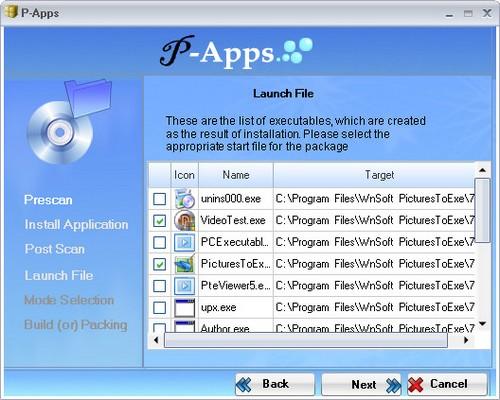Click the PteViewer5 file icon

[185, 286]
